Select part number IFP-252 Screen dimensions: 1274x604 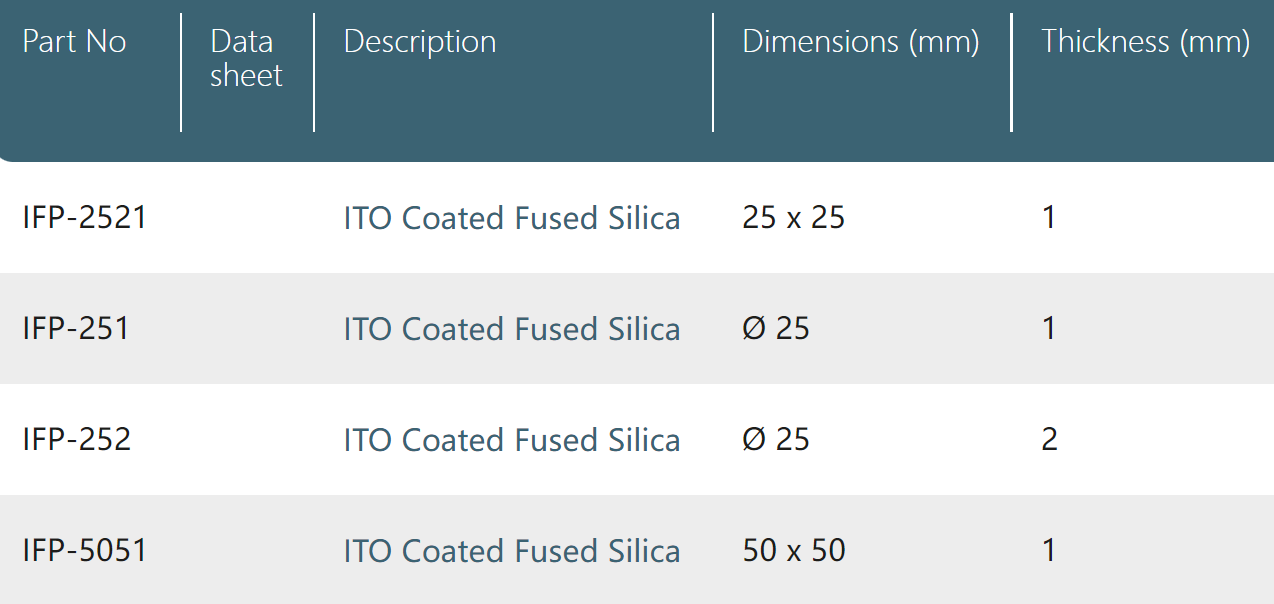point(77,440)
